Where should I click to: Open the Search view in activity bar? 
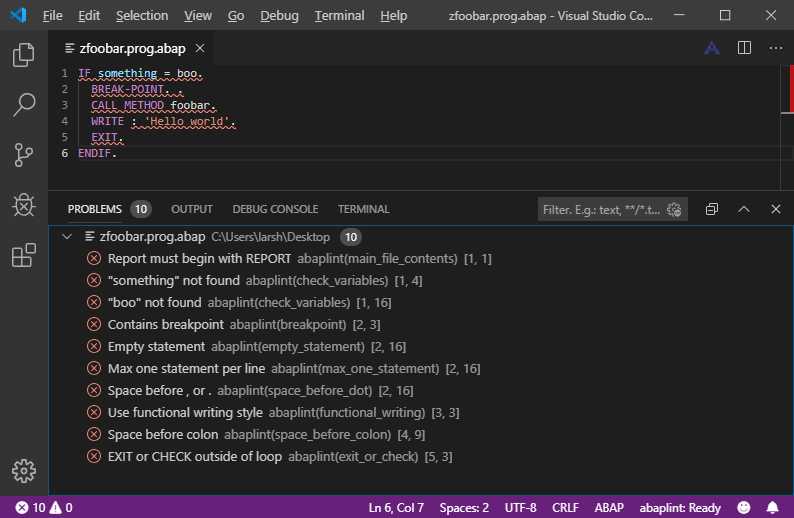pos(23,105)
